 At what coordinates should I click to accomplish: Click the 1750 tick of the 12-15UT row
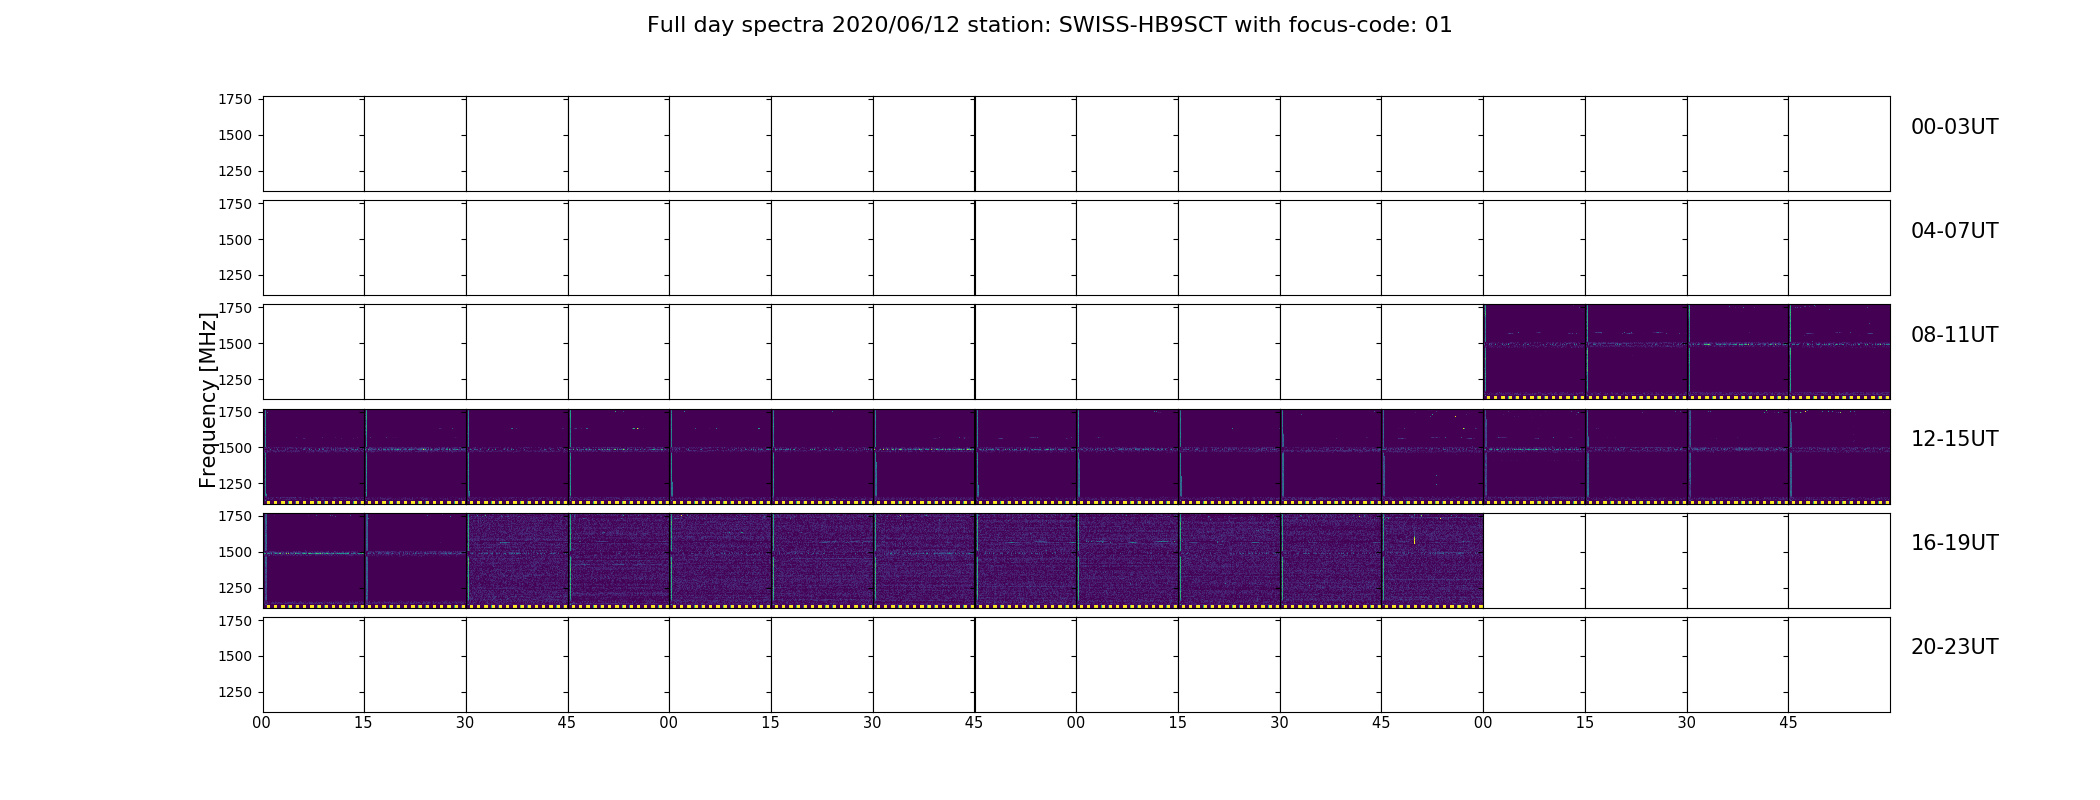point(234,412)
